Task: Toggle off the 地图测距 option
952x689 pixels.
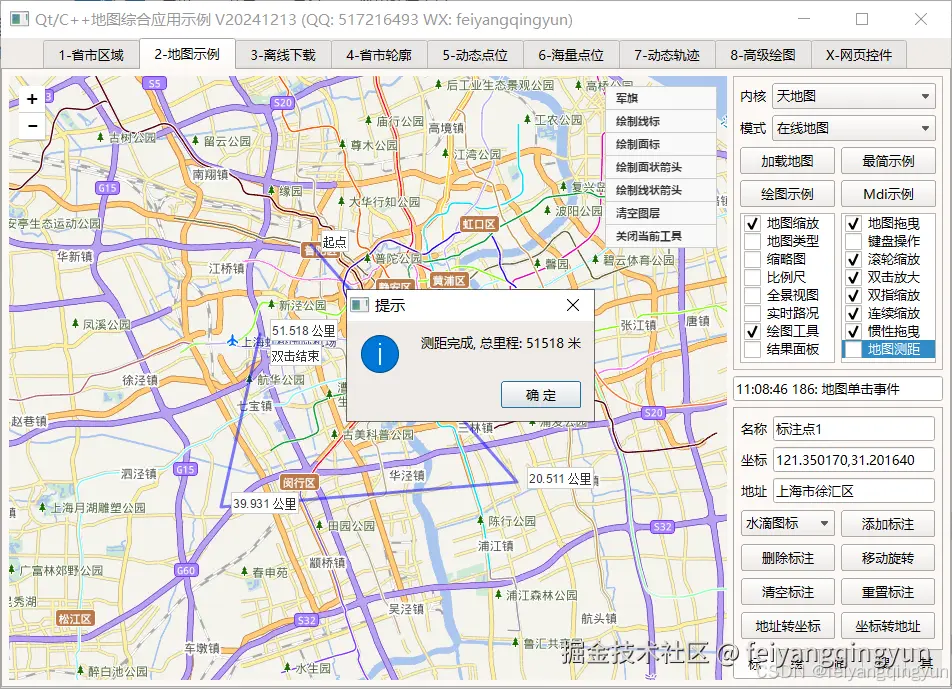Action: click(x=852, y=349)
